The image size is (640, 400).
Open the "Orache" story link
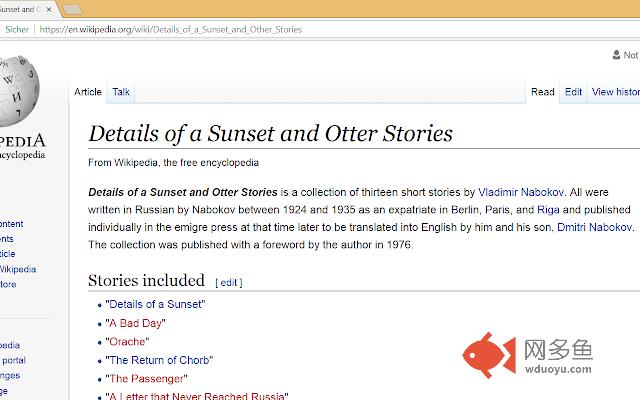(x=127, y=342)
